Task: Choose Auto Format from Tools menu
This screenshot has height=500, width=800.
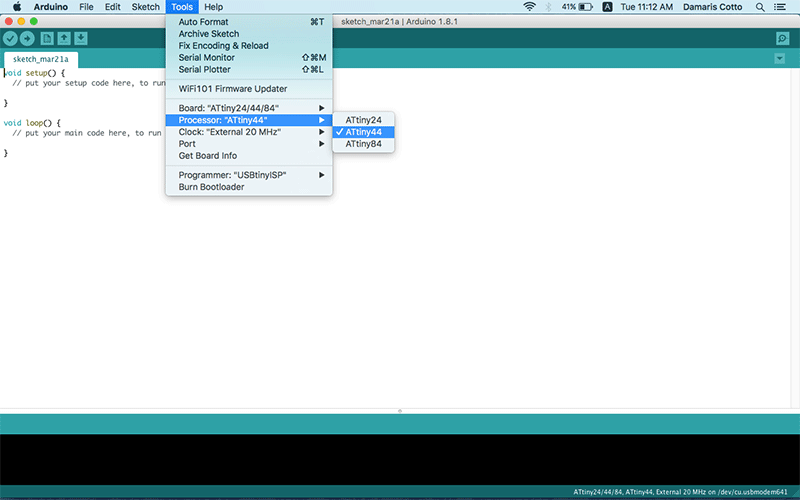Action: click(249, 22)
